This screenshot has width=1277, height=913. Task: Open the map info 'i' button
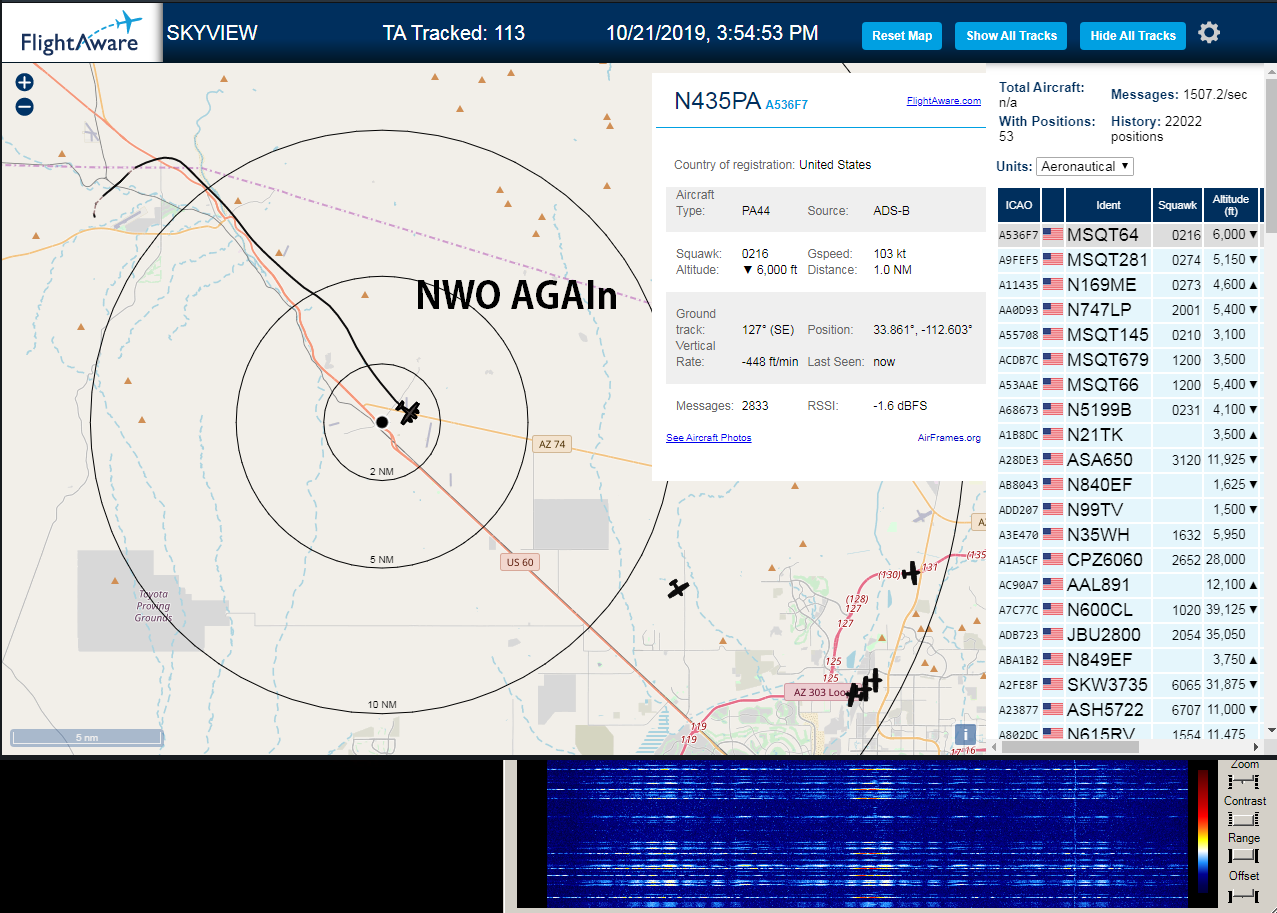pos(966,733)
